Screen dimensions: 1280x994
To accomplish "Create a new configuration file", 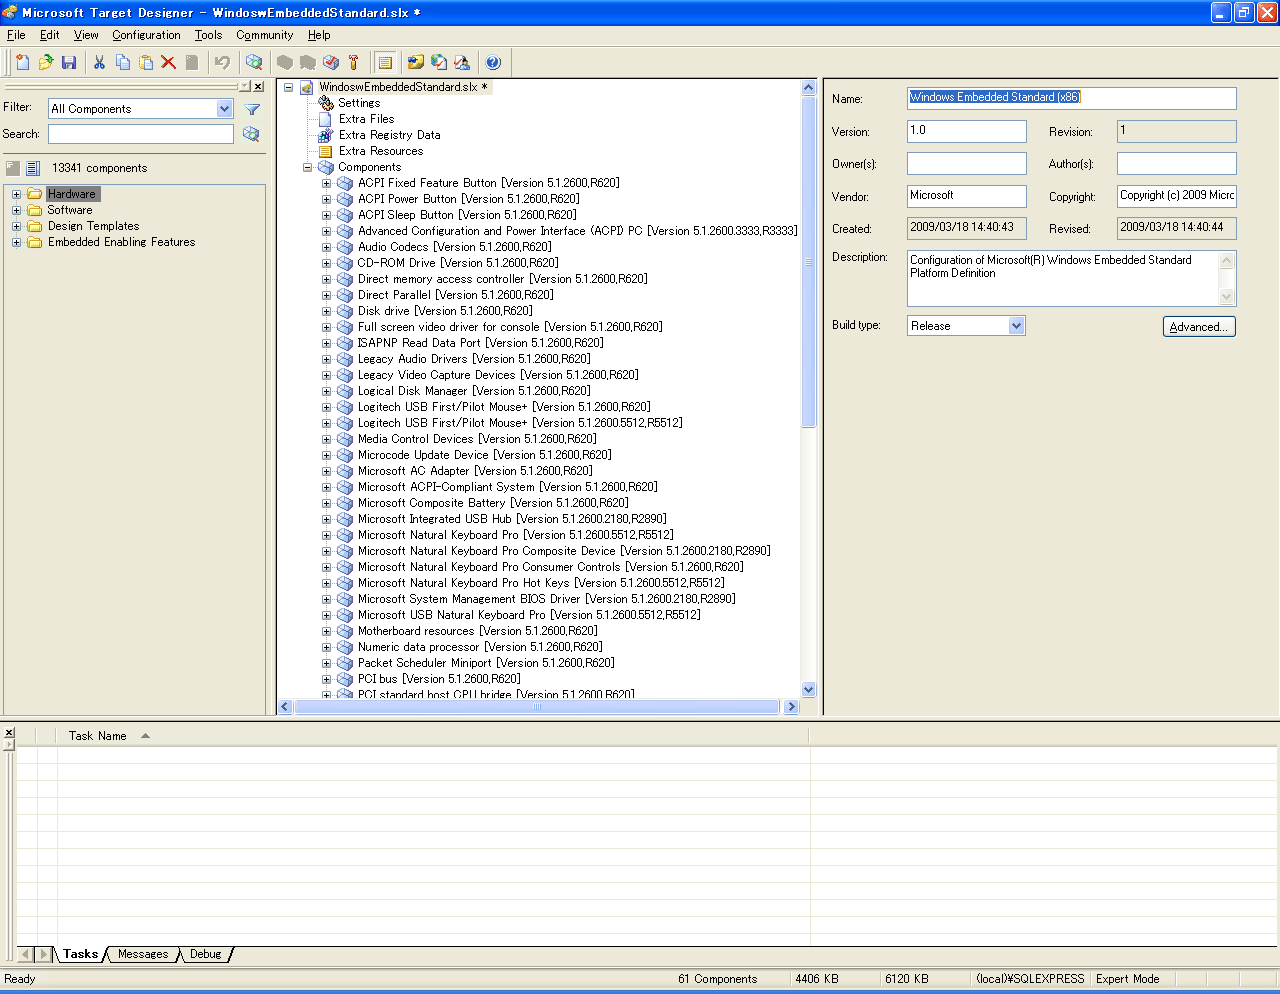I will (x=22, y=61).
